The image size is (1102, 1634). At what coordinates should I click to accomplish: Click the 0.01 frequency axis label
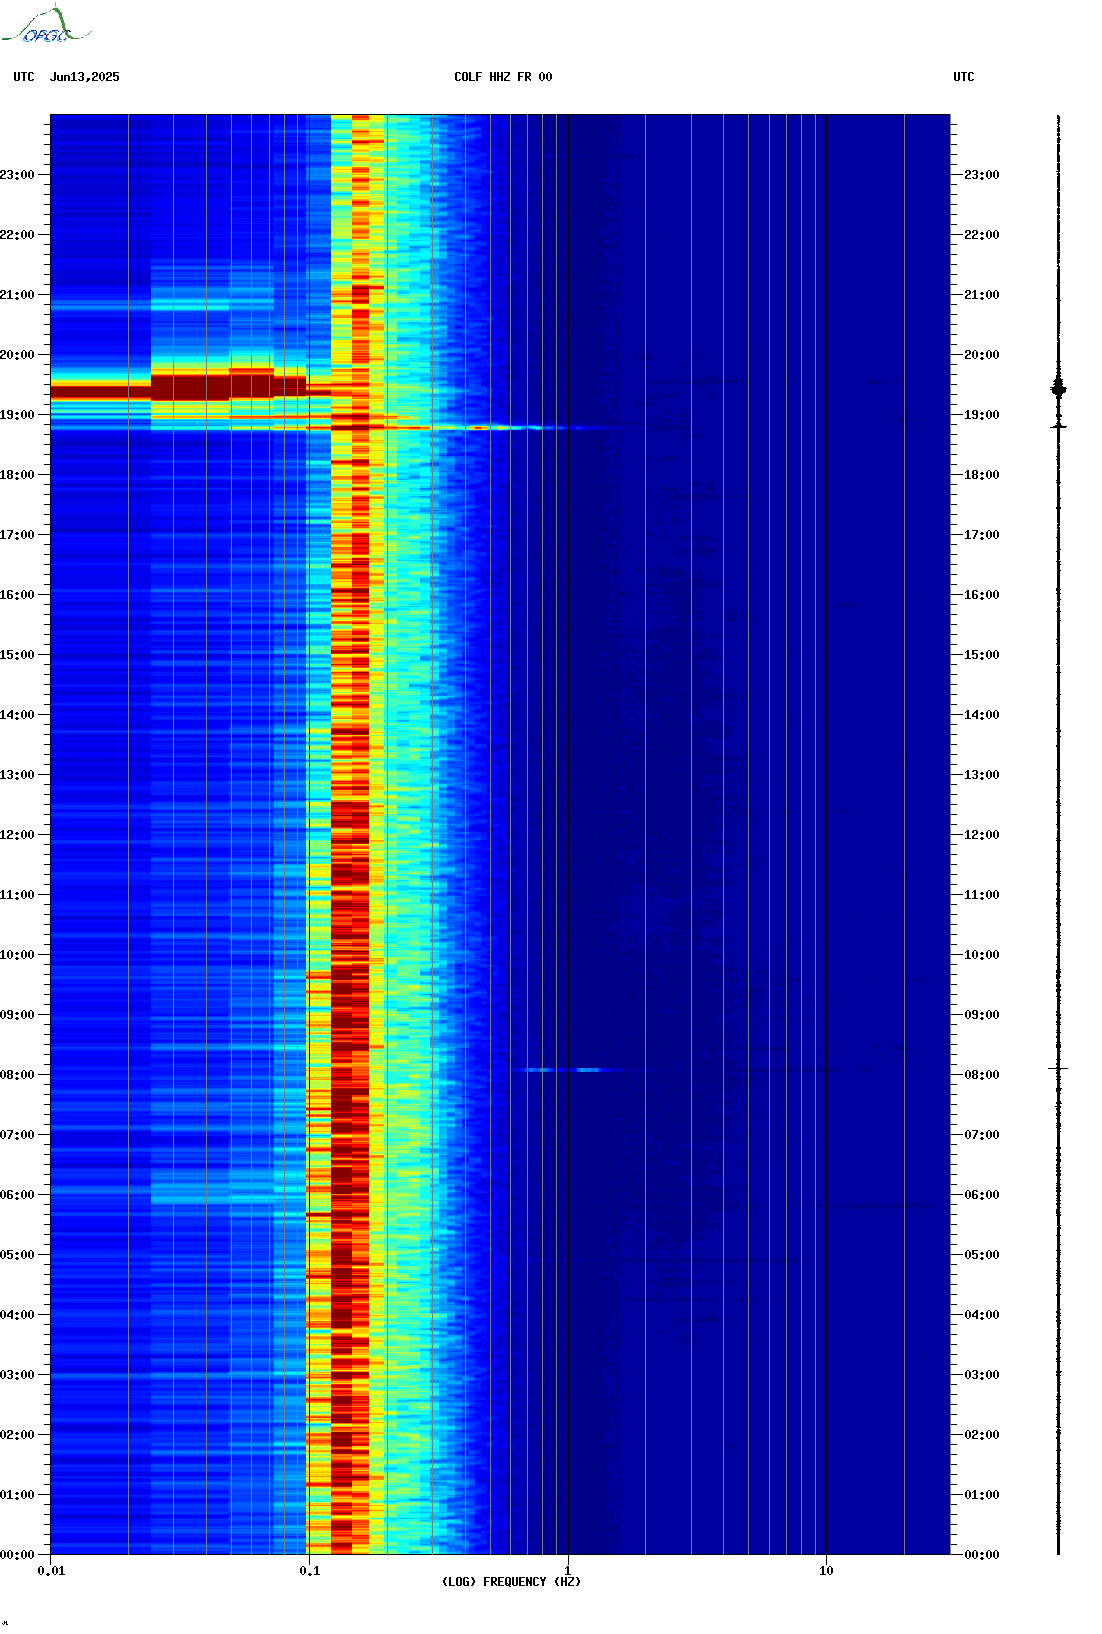click(51, 1571)
